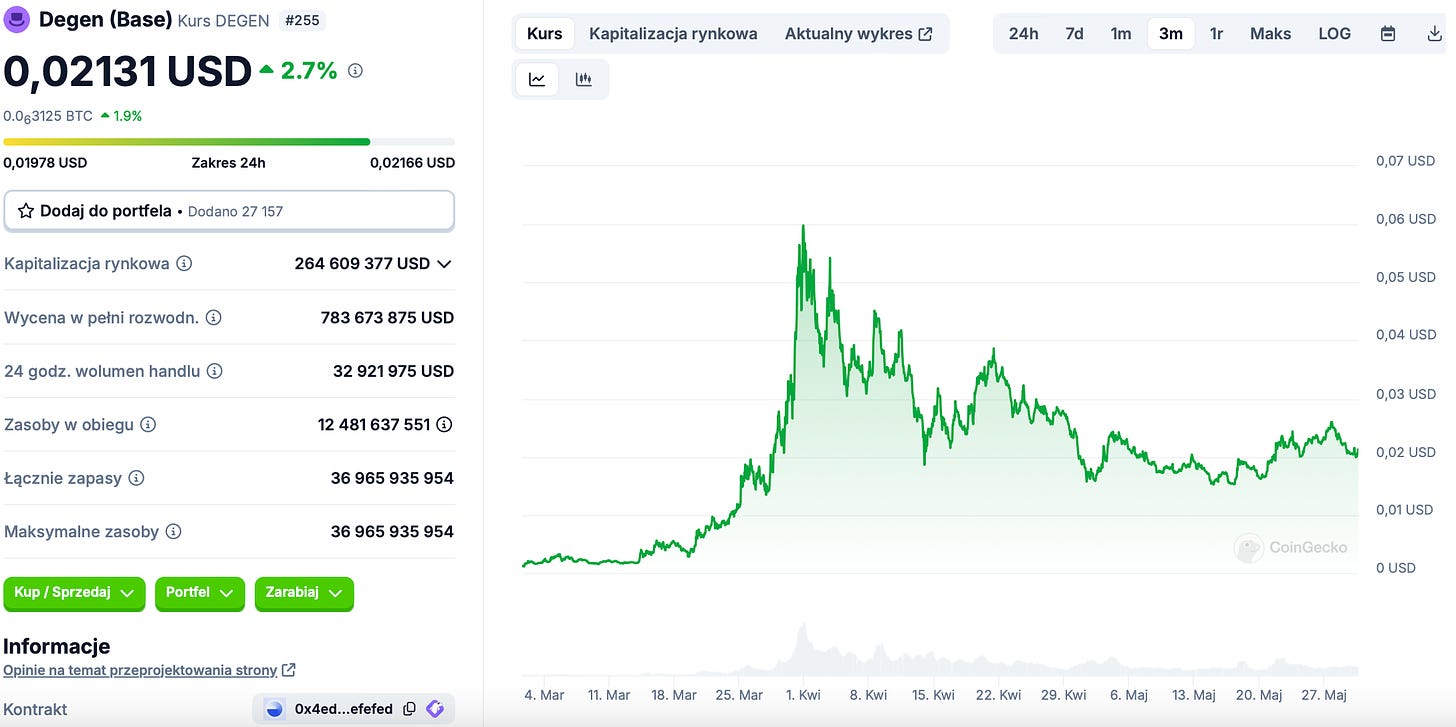Screen dimensions: 1456x727
Task: Open external link icon on Aktualny wykres
Action: tap(925, 34)
